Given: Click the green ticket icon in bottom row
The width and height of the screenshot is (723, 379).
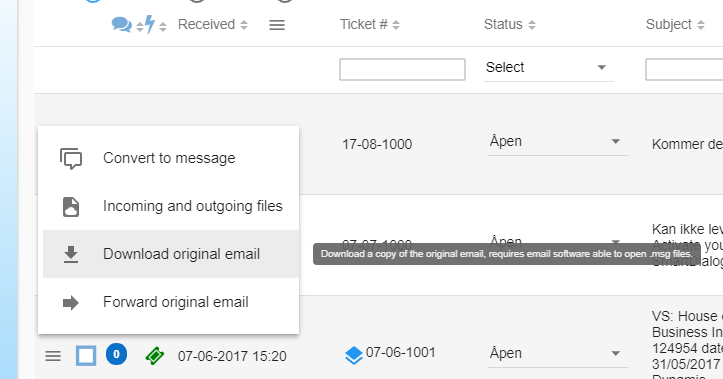Looking at the screenshot, I should 154,355.
